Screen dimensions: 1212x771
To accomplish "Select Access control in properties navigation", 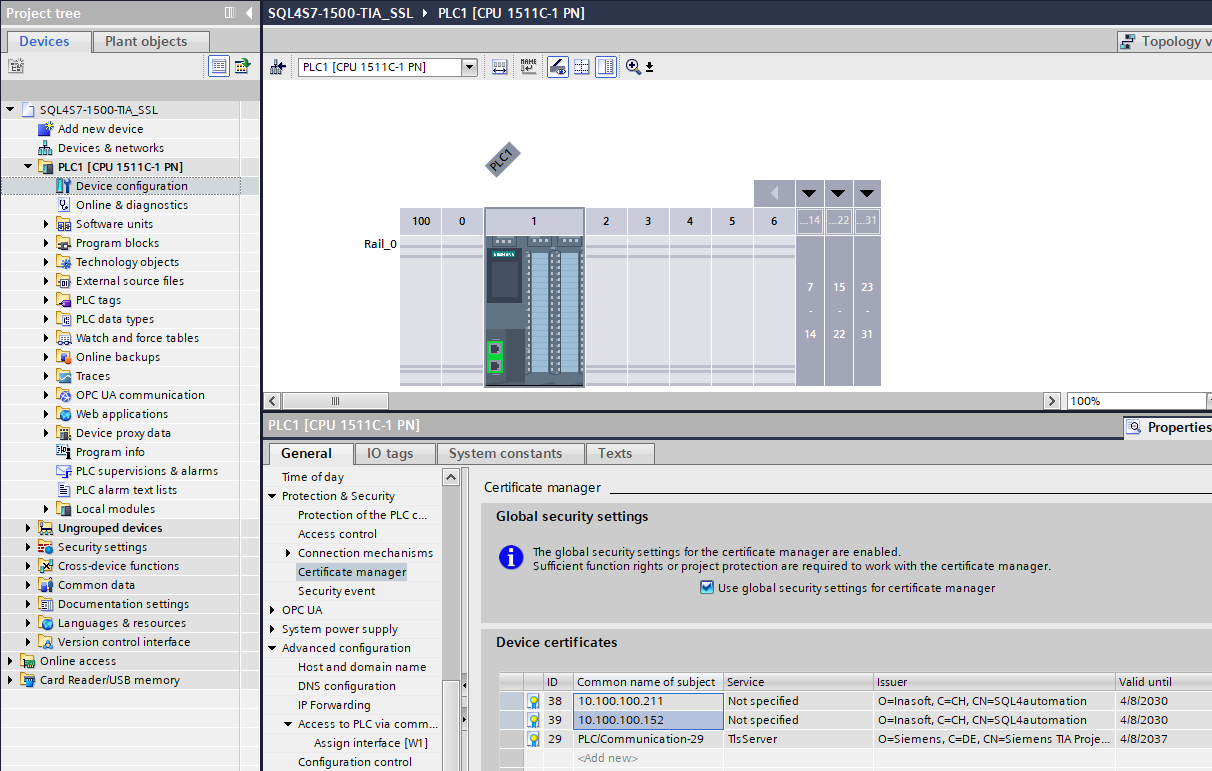I will (337, 534).
